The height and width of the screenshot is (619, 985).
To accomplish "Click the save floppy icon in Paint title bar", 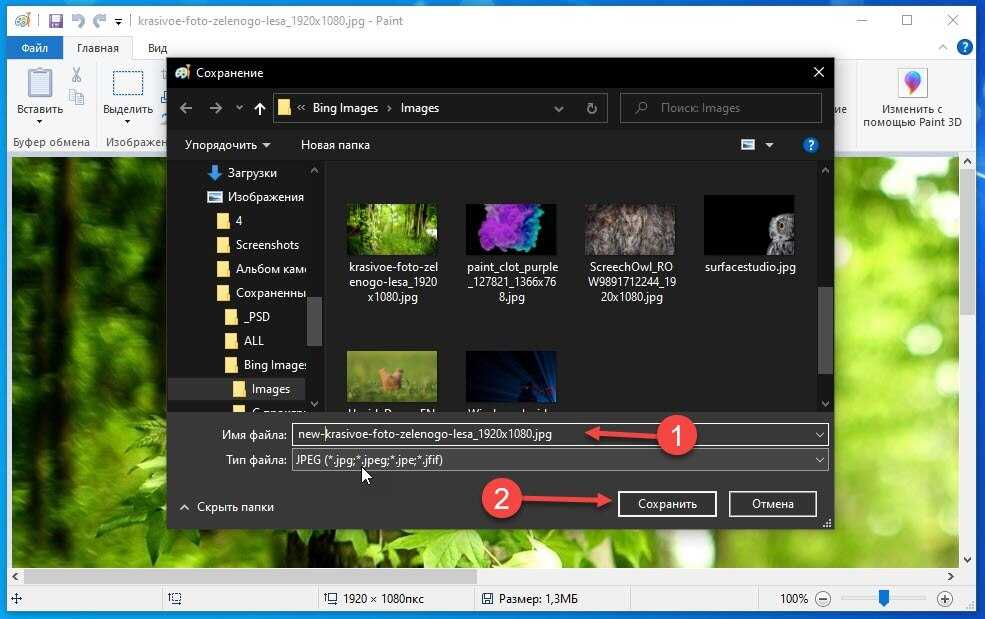I will 55,21.
